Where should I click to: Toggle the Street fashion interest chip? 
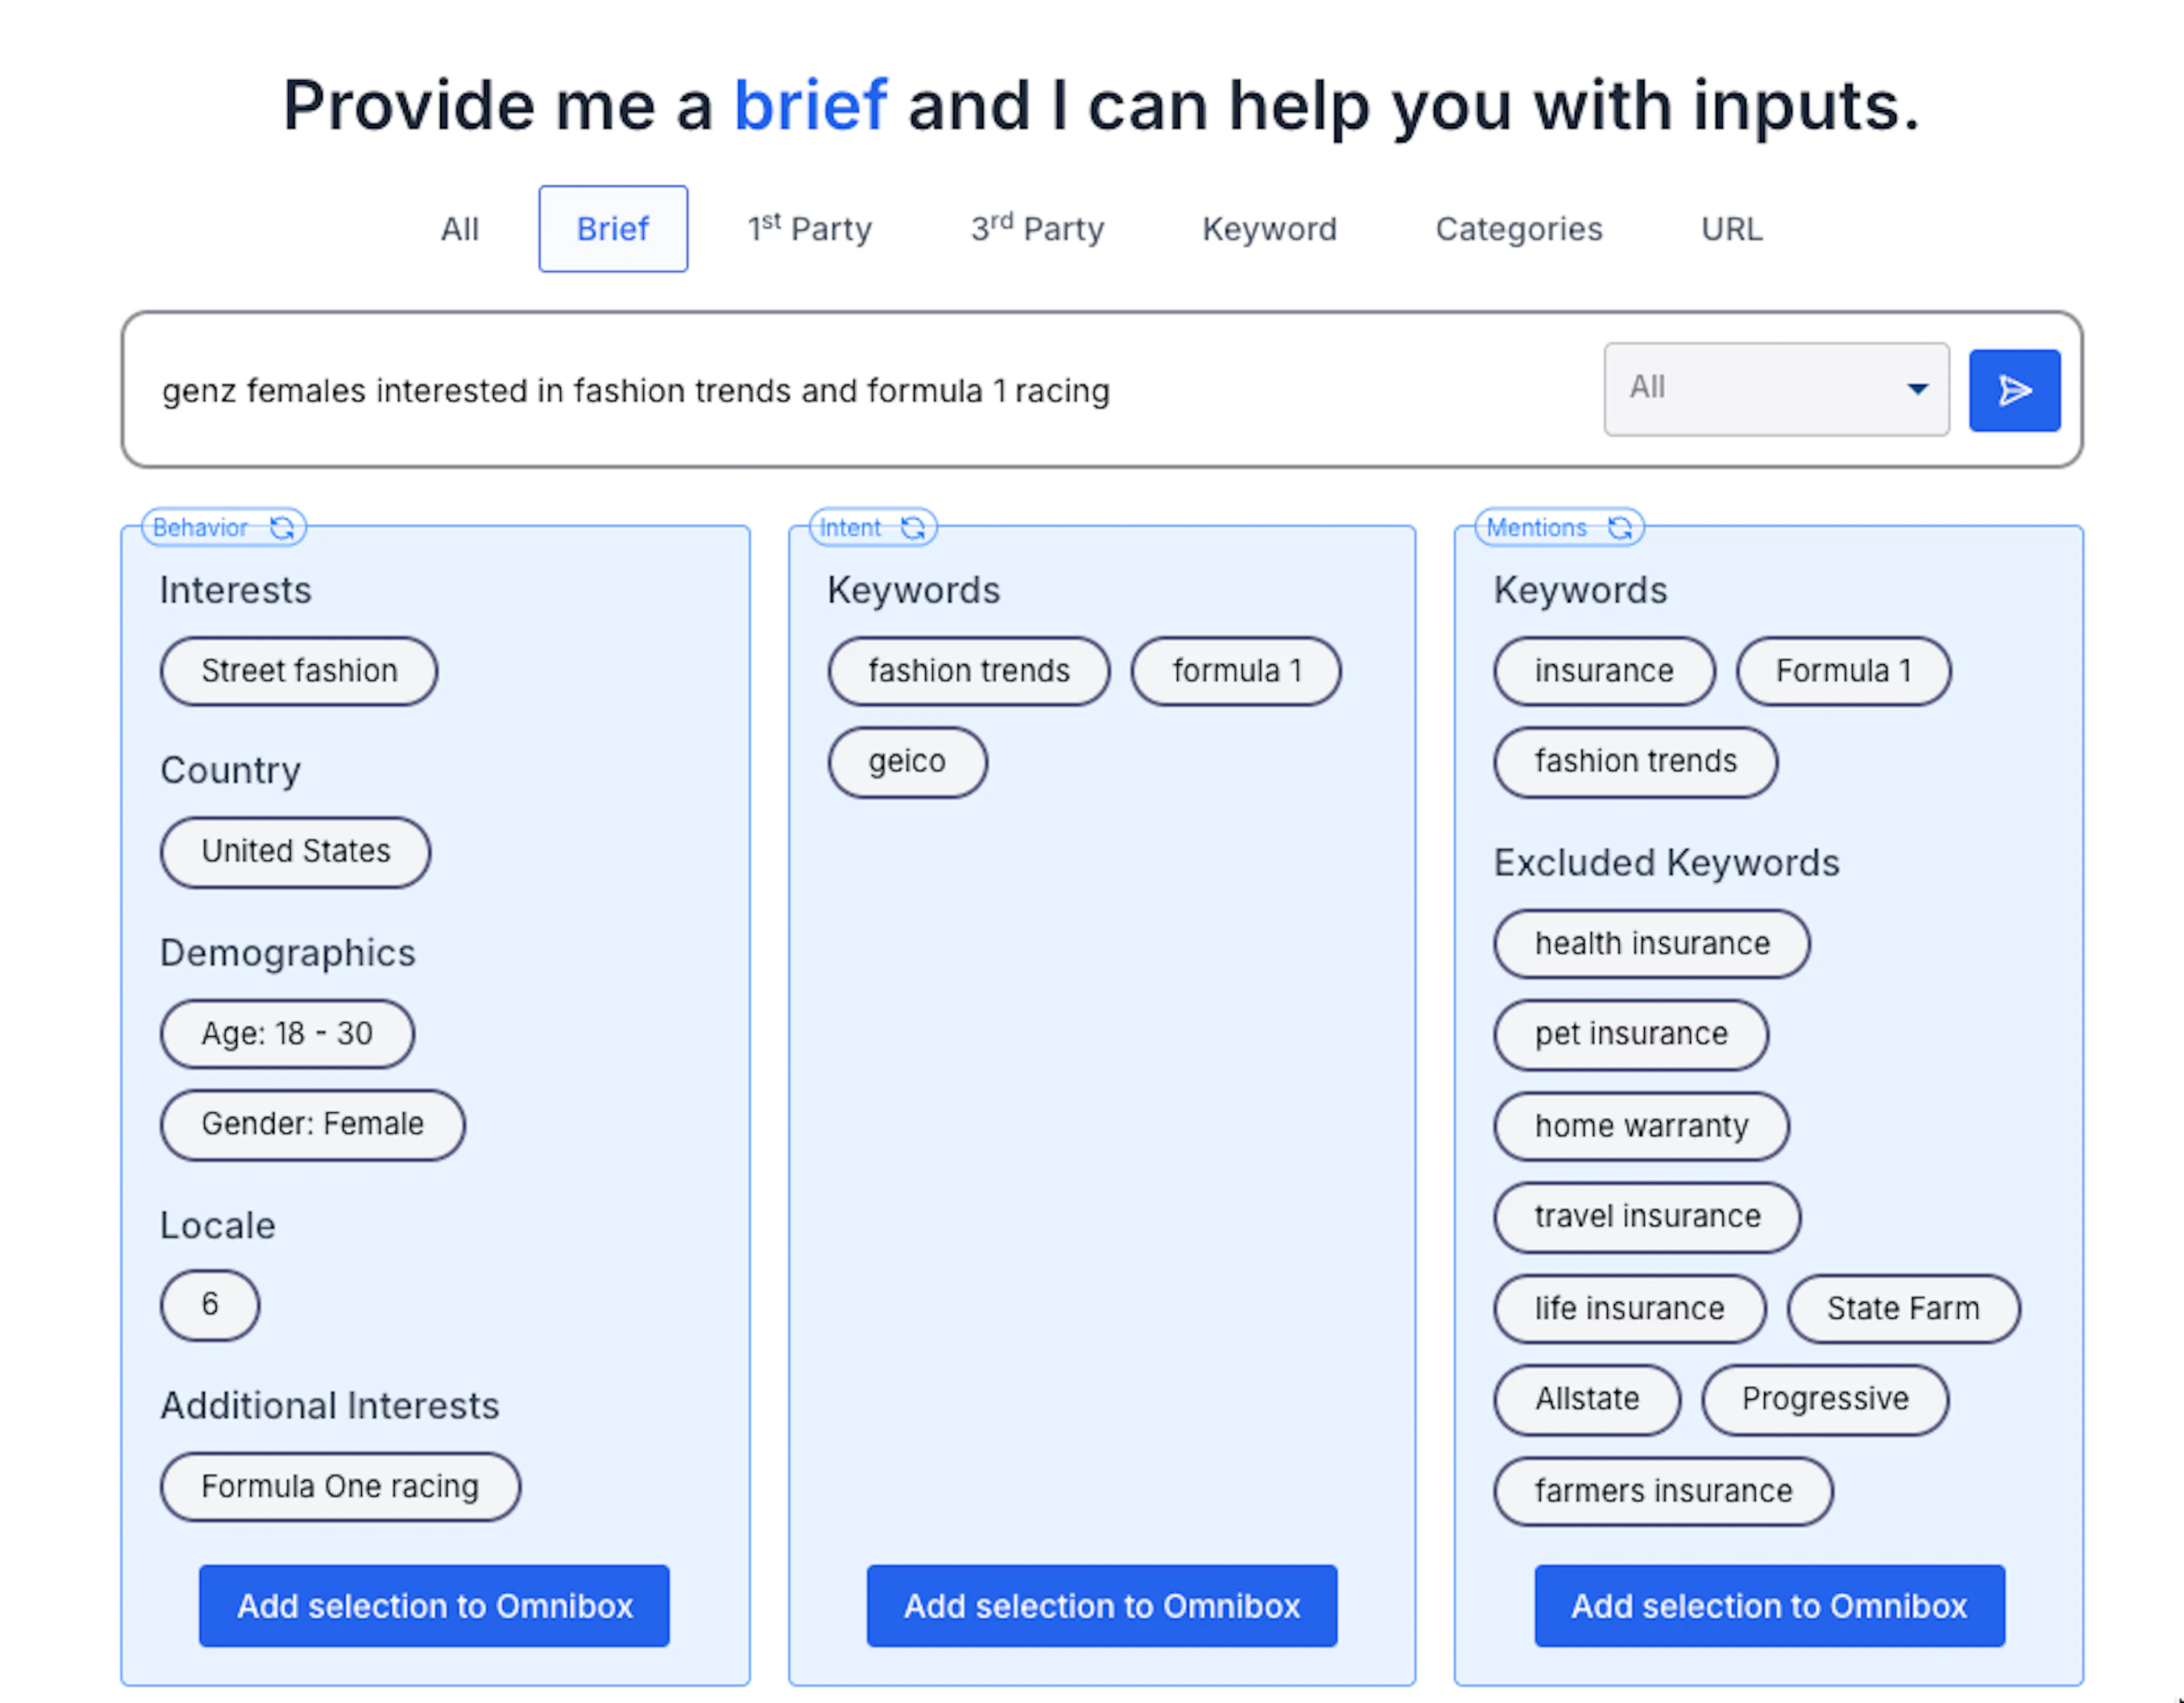[299, 671]
